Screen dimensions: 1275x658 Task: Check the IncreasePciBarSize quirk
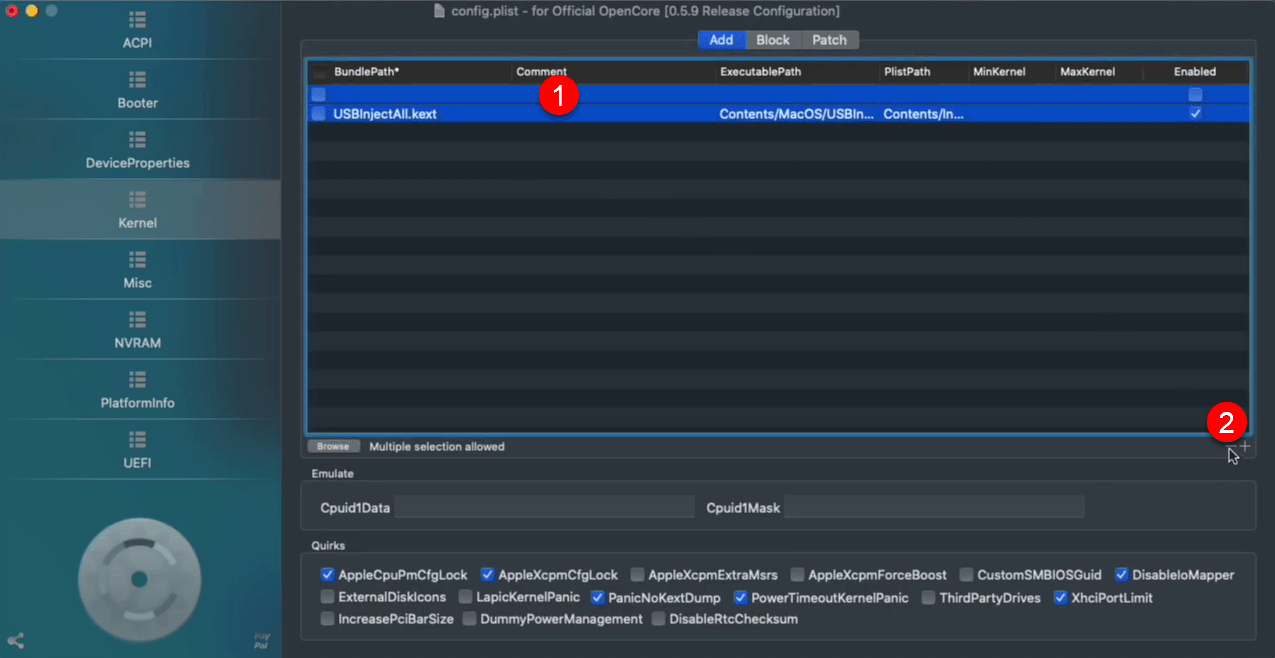coord(328,619)
